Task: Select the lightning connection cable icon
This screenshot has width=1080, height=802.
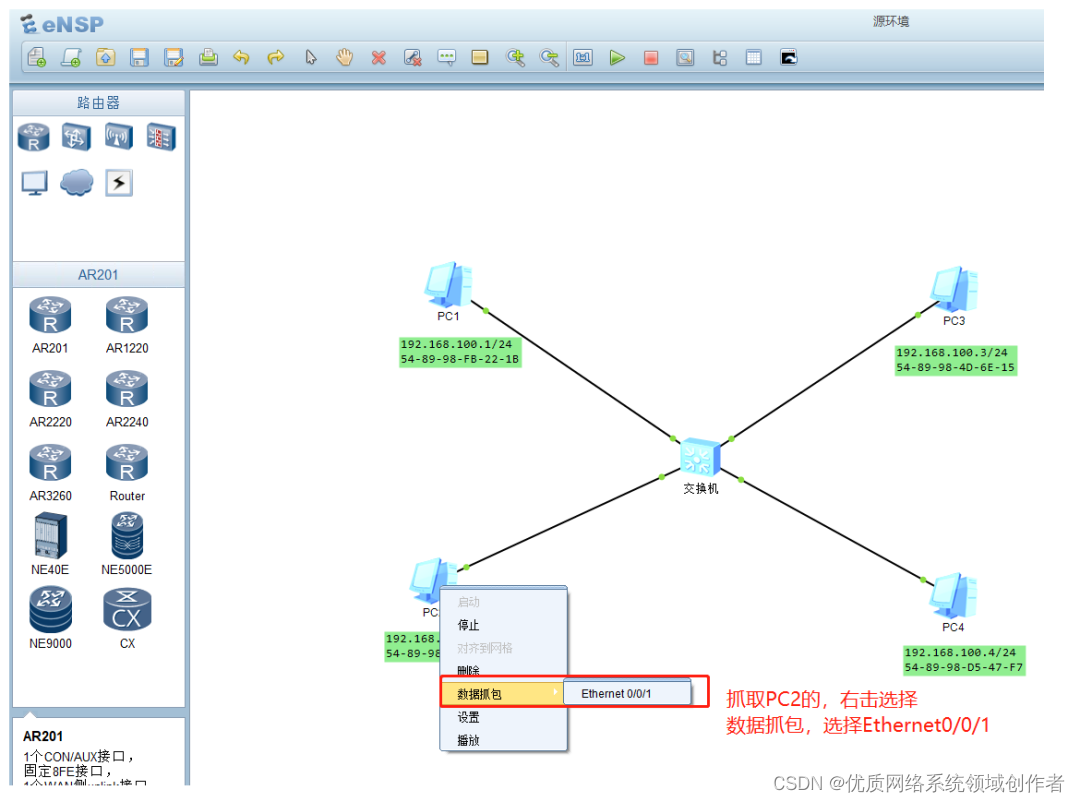Action: point(119,183)
